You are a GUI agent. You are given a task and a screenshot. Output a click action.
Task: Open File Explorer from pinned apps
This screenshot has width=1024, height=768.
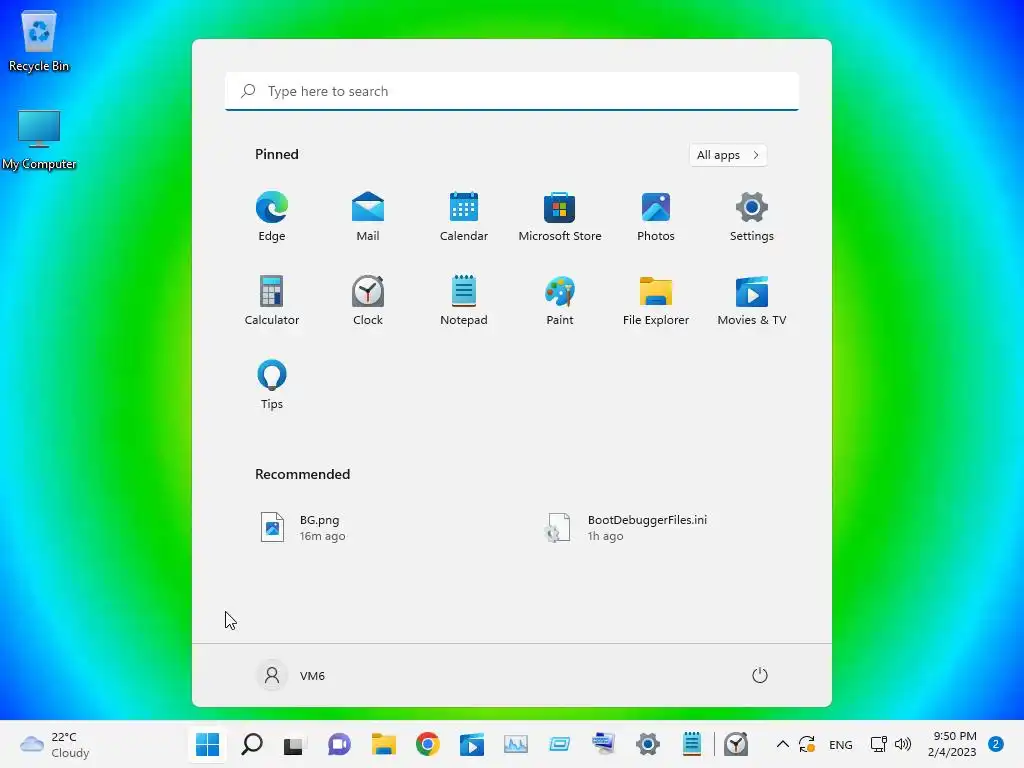[x=656, y=300]
